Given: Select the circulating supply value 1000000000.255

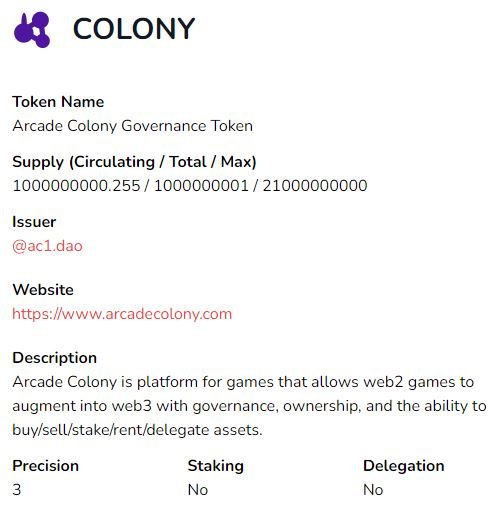Looking at the screenshot, I should pos(76,186).
